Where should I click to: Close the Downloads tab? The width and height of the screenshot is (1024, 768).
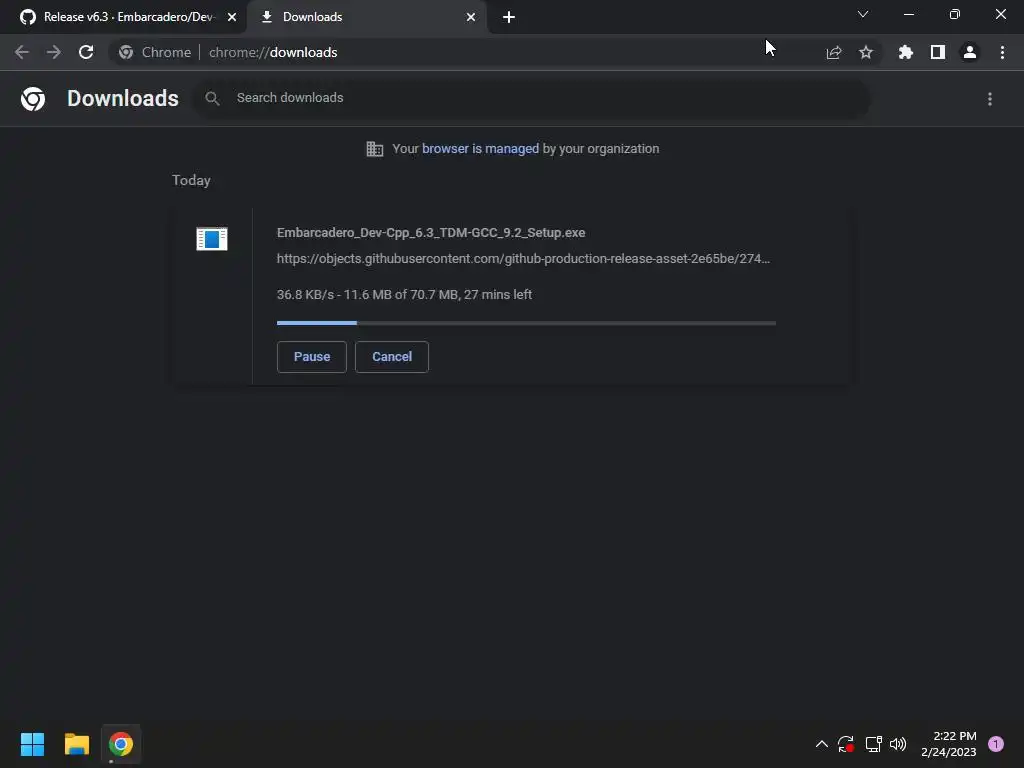(471, 17)
